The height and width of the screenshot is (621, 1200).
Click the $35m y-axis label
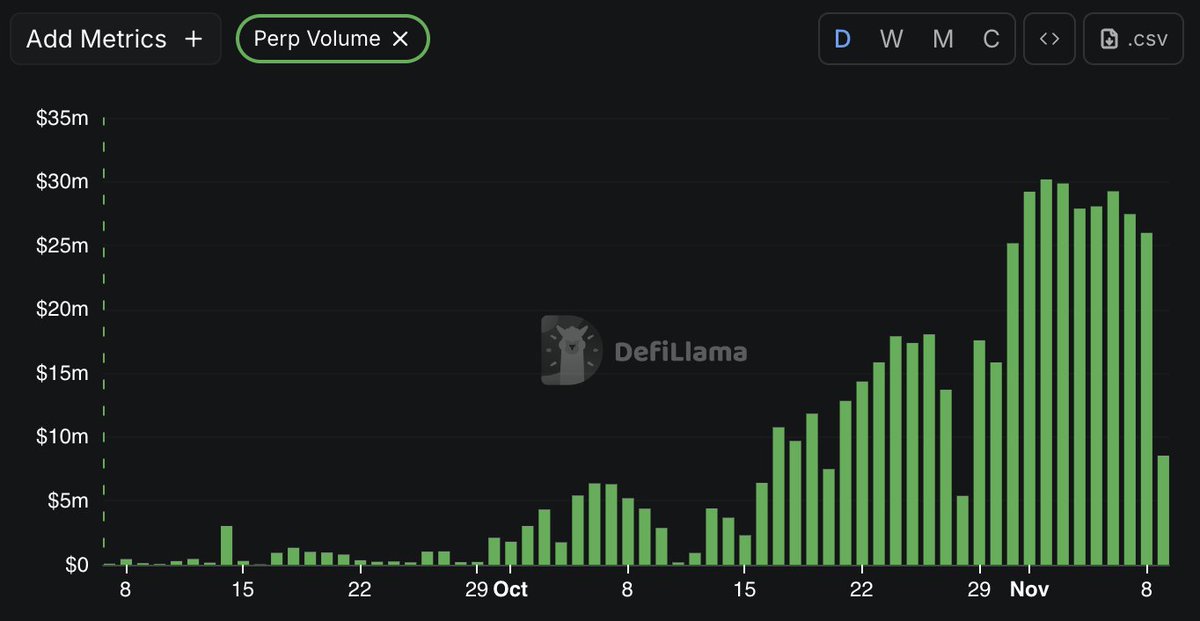(x=62, y=117)
